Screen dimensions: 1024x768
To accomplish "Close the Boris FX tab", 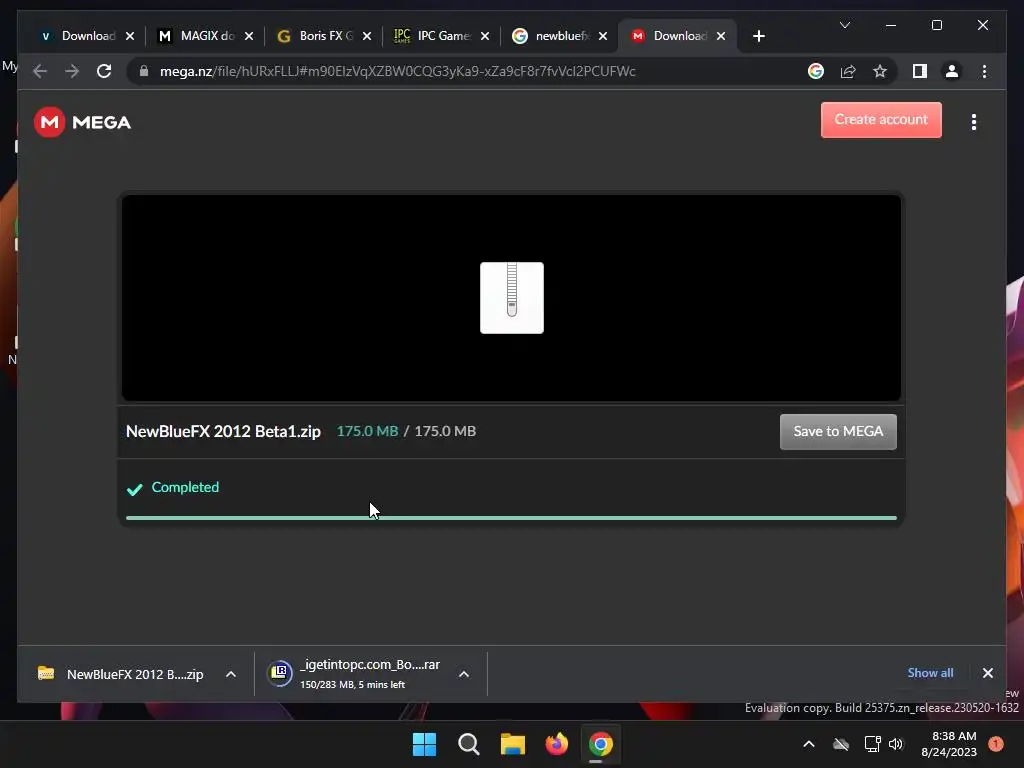I will (367, 36).
